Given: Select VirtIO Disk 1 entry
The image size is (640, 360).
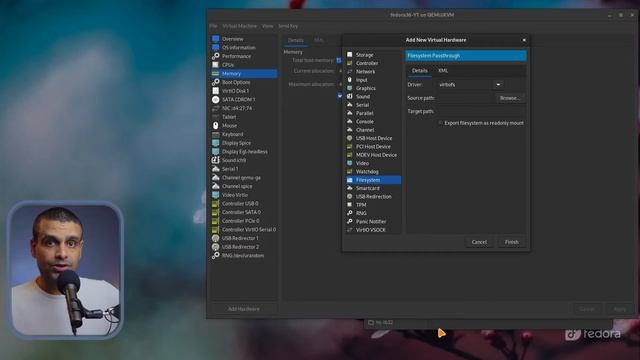Looking at the screenshot, I should pos(244,91).
